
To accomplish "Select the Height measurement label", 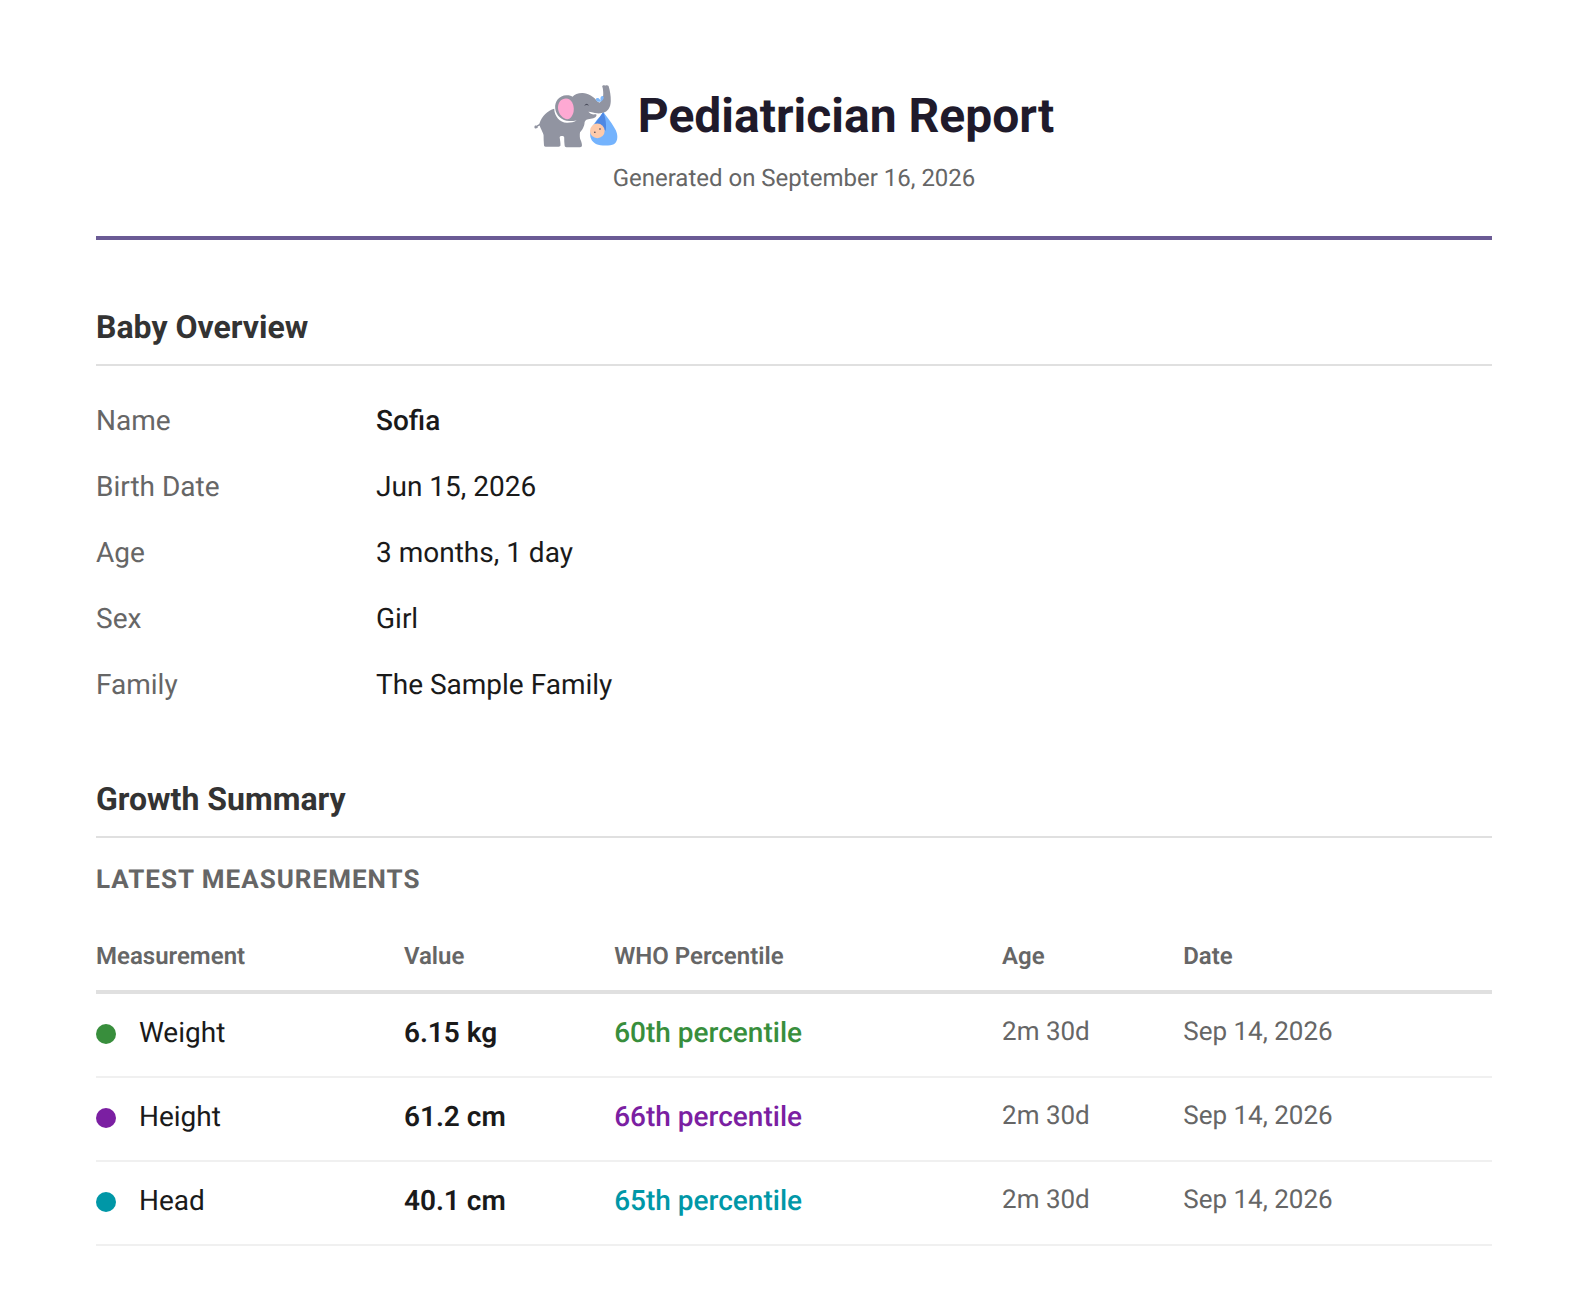I will [x=180, y=1116].
